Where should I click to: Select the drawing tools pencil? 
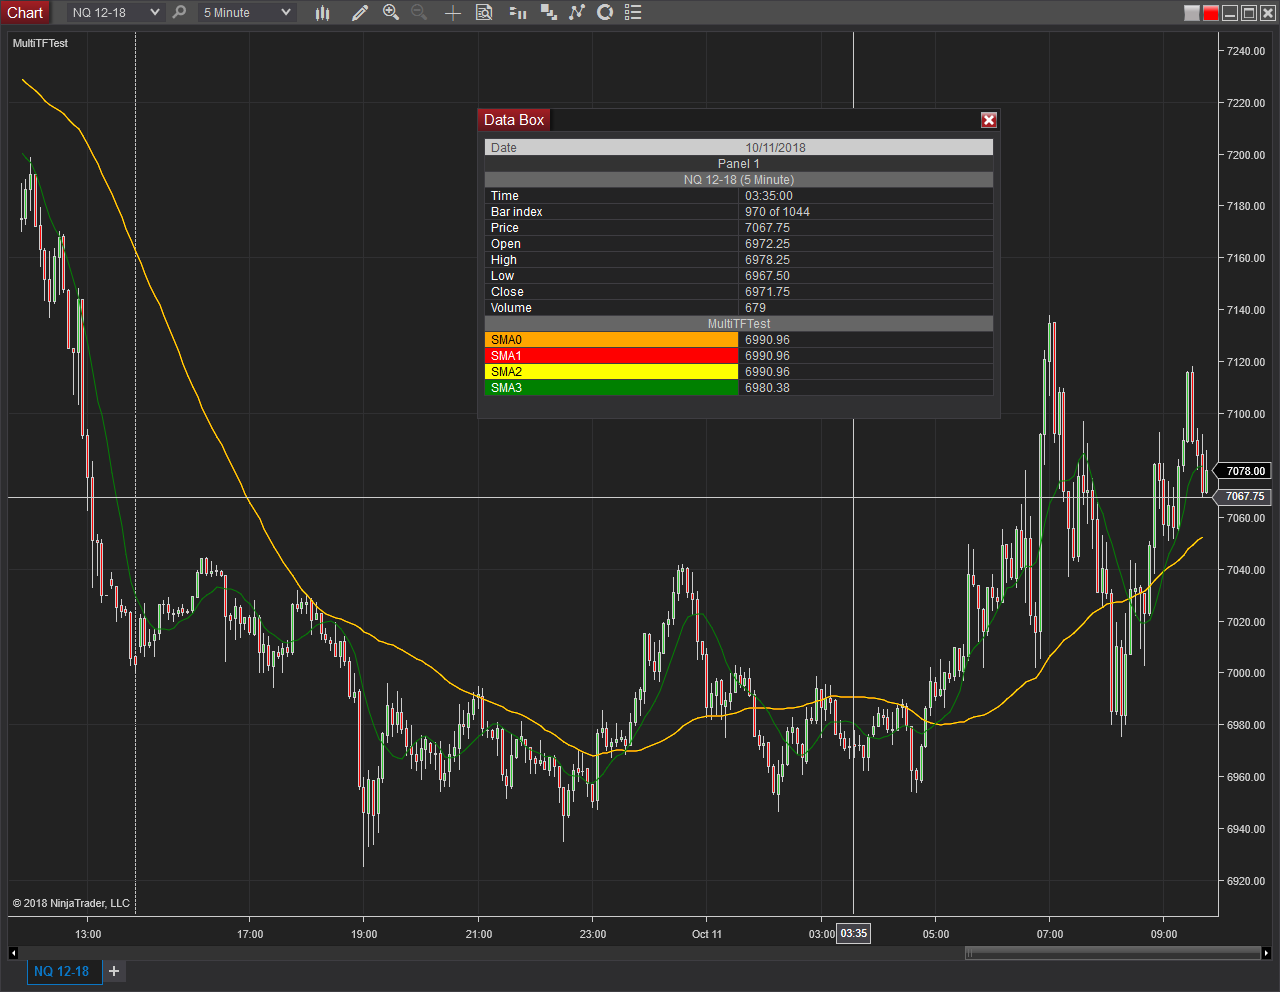pos(360,12)
